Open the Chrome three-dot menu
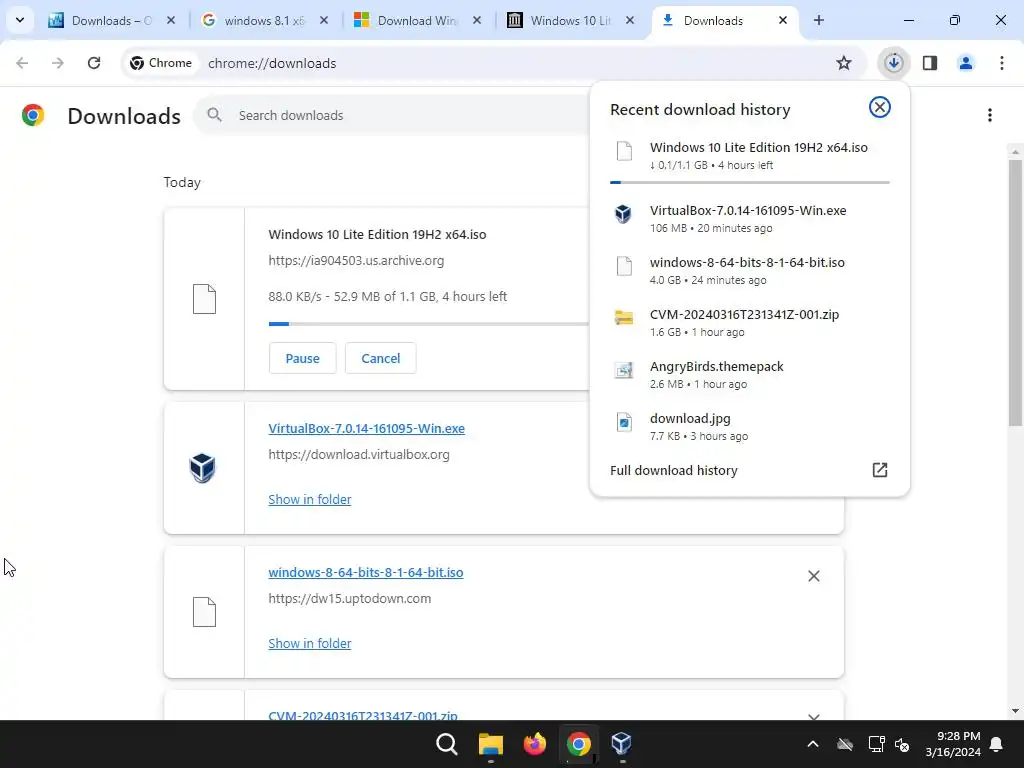This screenshot has width=1024, height=768. [1002, 63]
